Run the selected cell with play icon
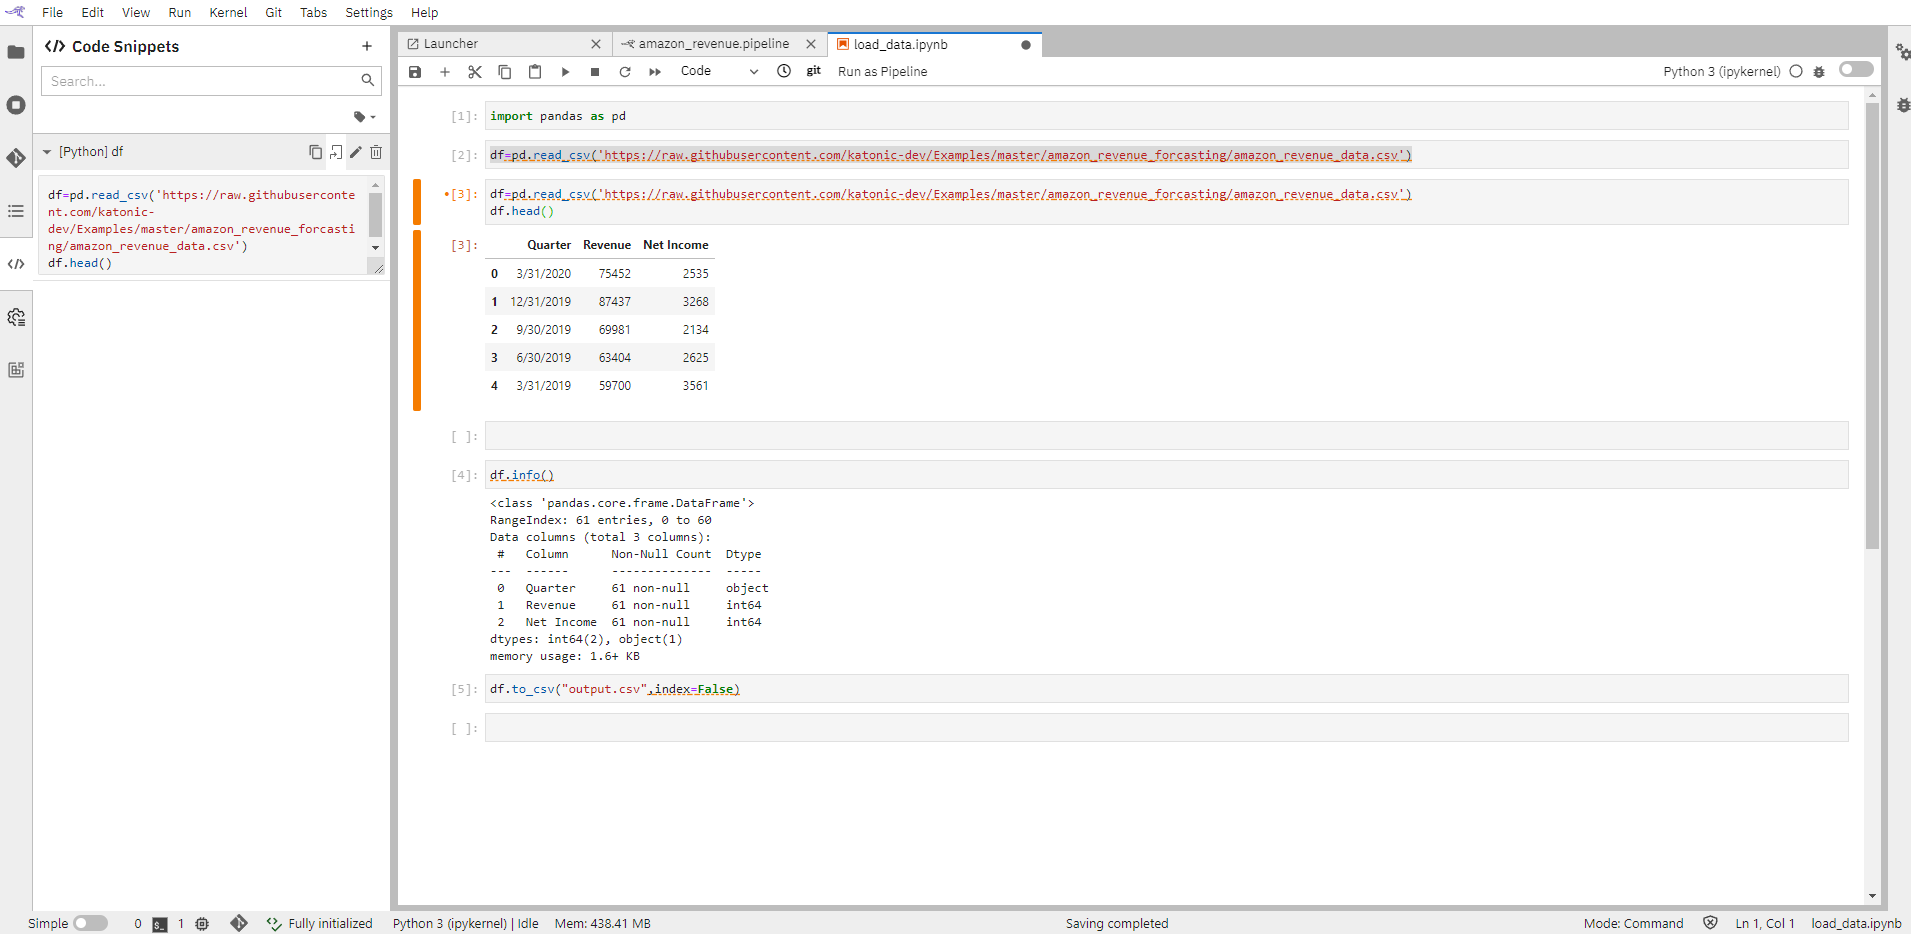 (565, 72)
